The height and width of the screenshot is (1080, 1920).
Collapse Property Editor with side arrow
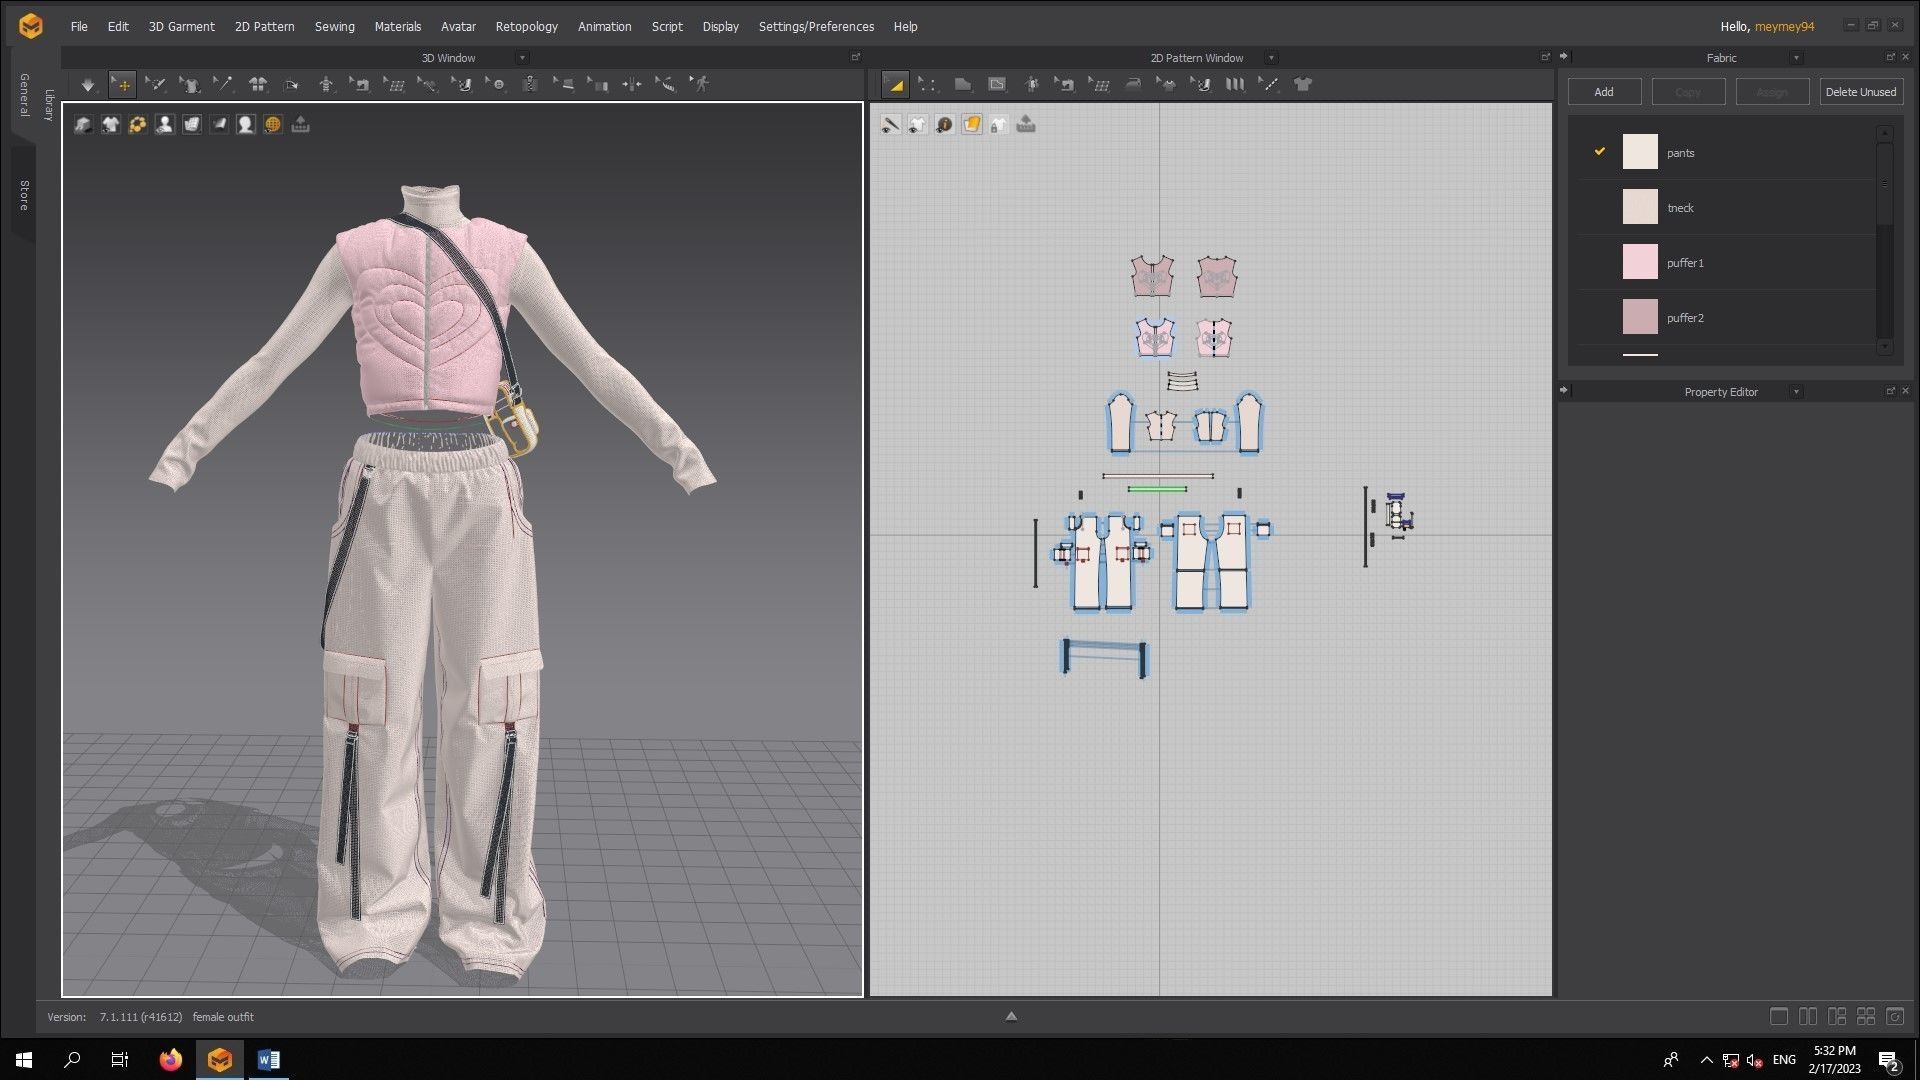point(1563,390)
